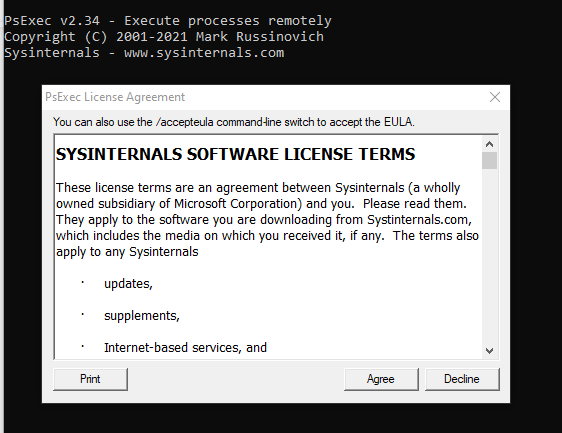Viewport: 562px width, 433px height.
Task: Click the /accepteula command-line hint text
Action: [234, 122]
